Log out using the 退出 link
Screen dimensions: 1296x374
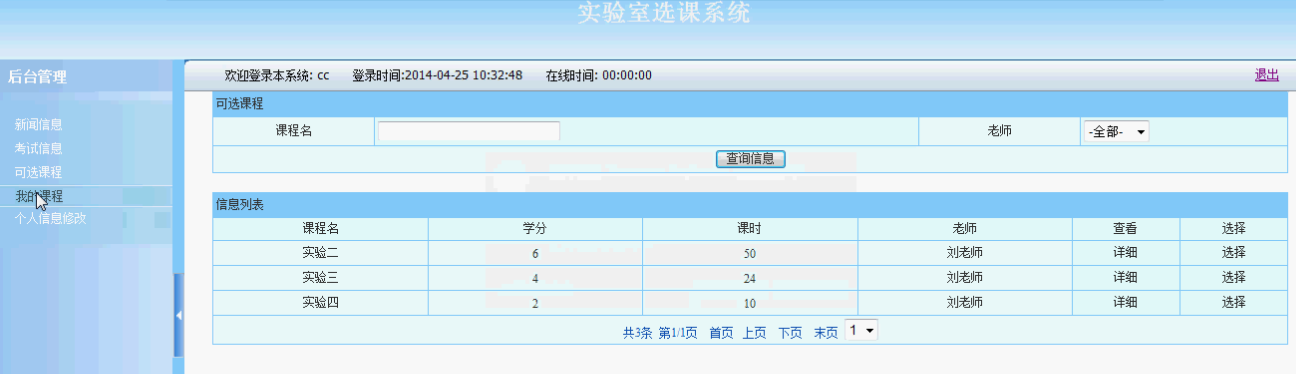(1267, 75)
